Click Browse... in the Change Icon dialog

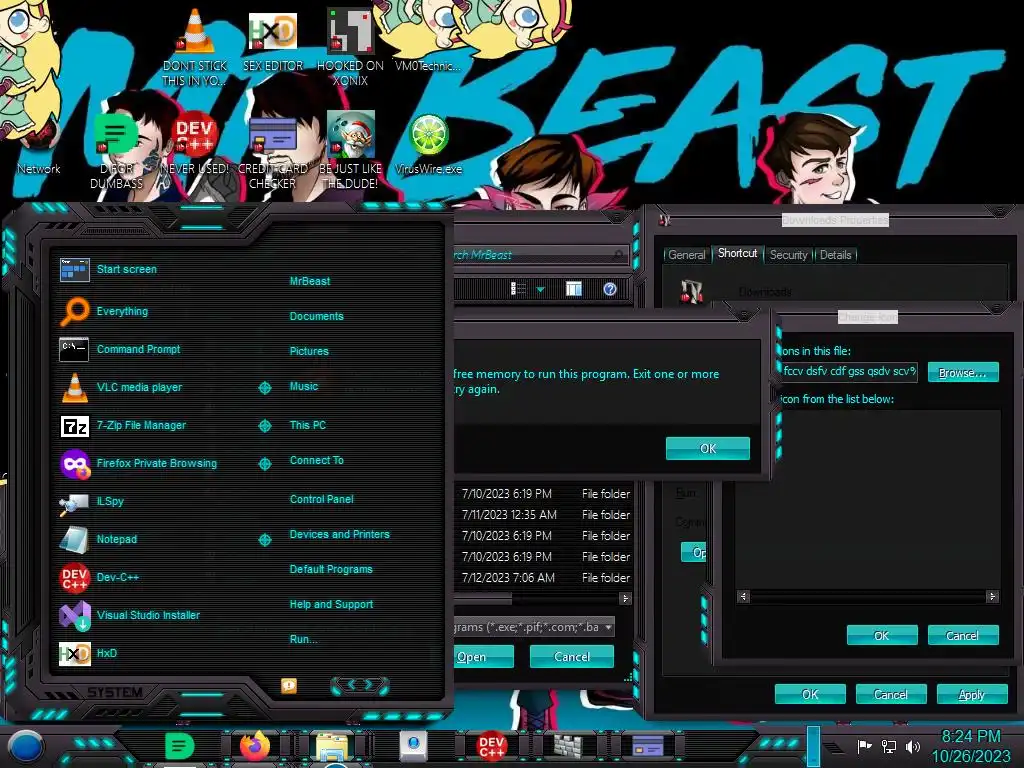click(x=963, y=372)
